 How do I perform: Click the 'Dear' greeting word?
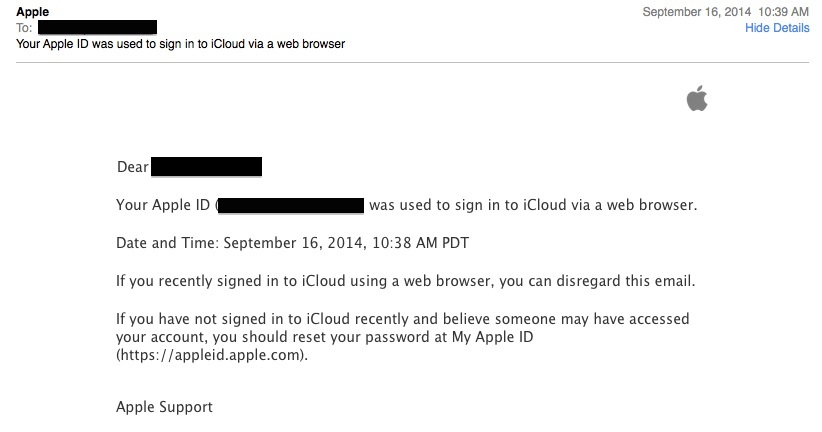pyautogui.click(x=133, y=167)
